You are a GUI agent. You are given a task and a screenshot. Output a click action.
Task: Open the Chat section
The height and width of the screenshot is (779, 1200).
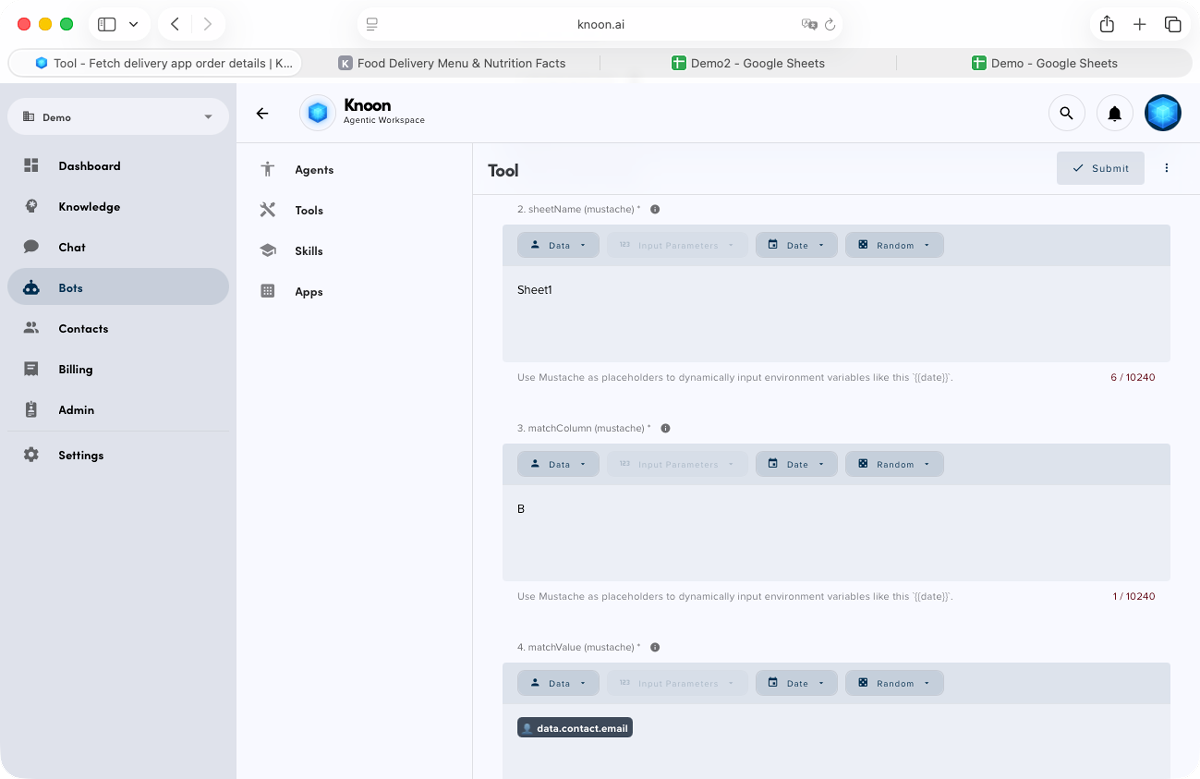(71, 247)
